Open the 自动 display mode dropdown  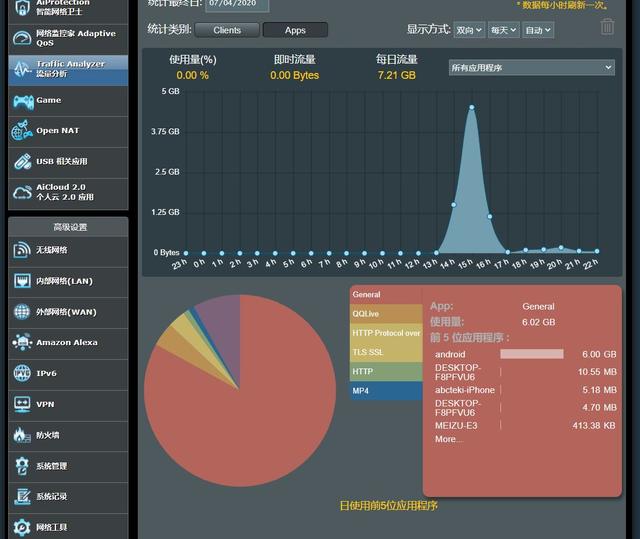pos(538,30)
